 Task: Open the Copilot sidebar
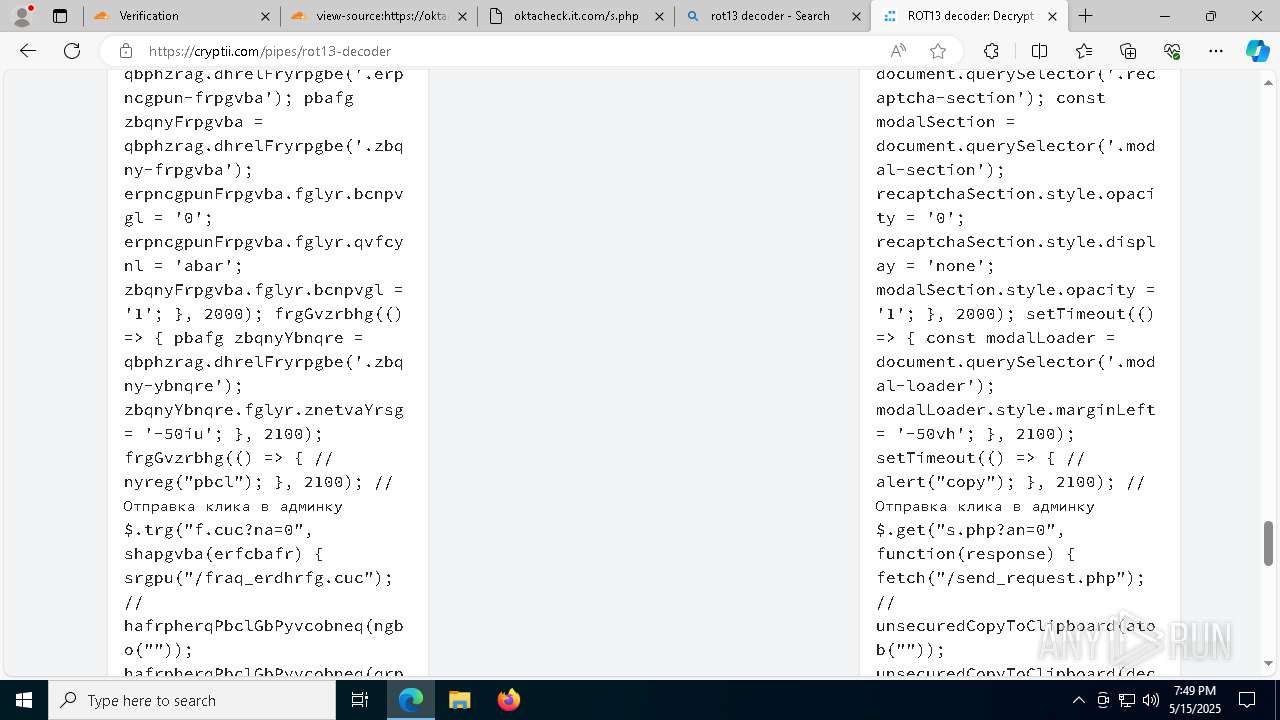1258,51
